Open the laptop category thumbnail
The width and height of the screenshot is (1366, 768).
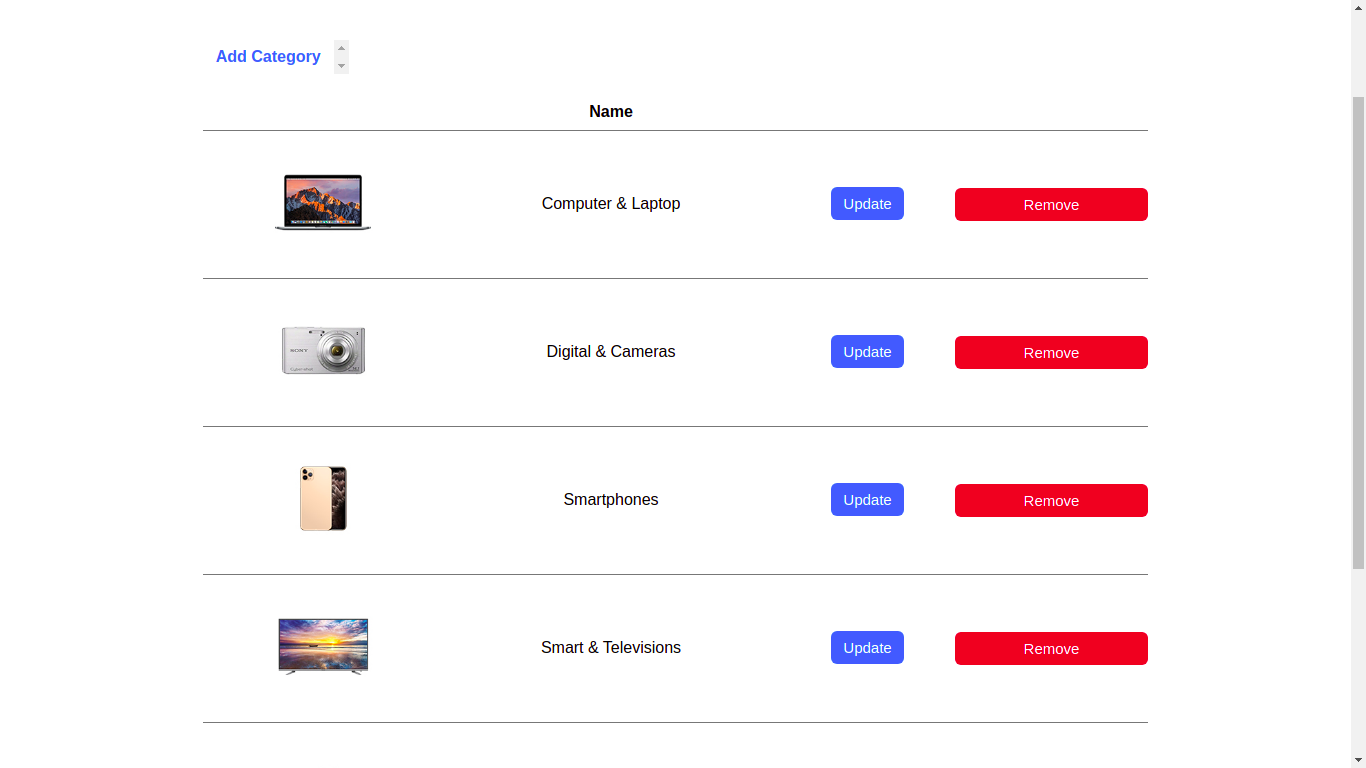323,203
